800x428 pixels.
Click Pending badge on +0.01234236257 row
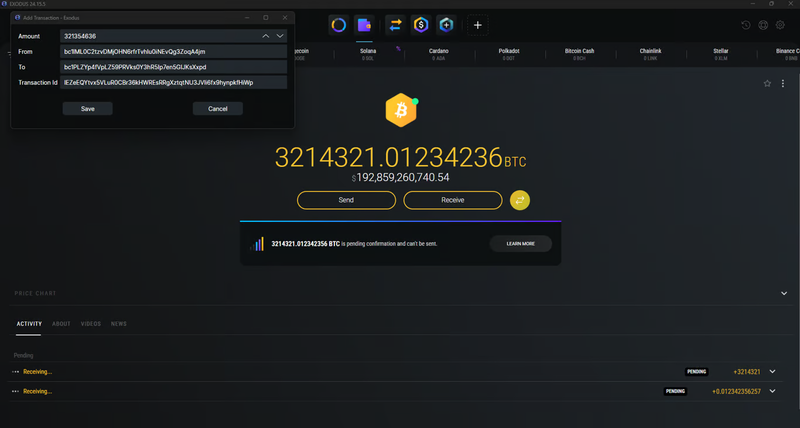[x=675, y=391]
